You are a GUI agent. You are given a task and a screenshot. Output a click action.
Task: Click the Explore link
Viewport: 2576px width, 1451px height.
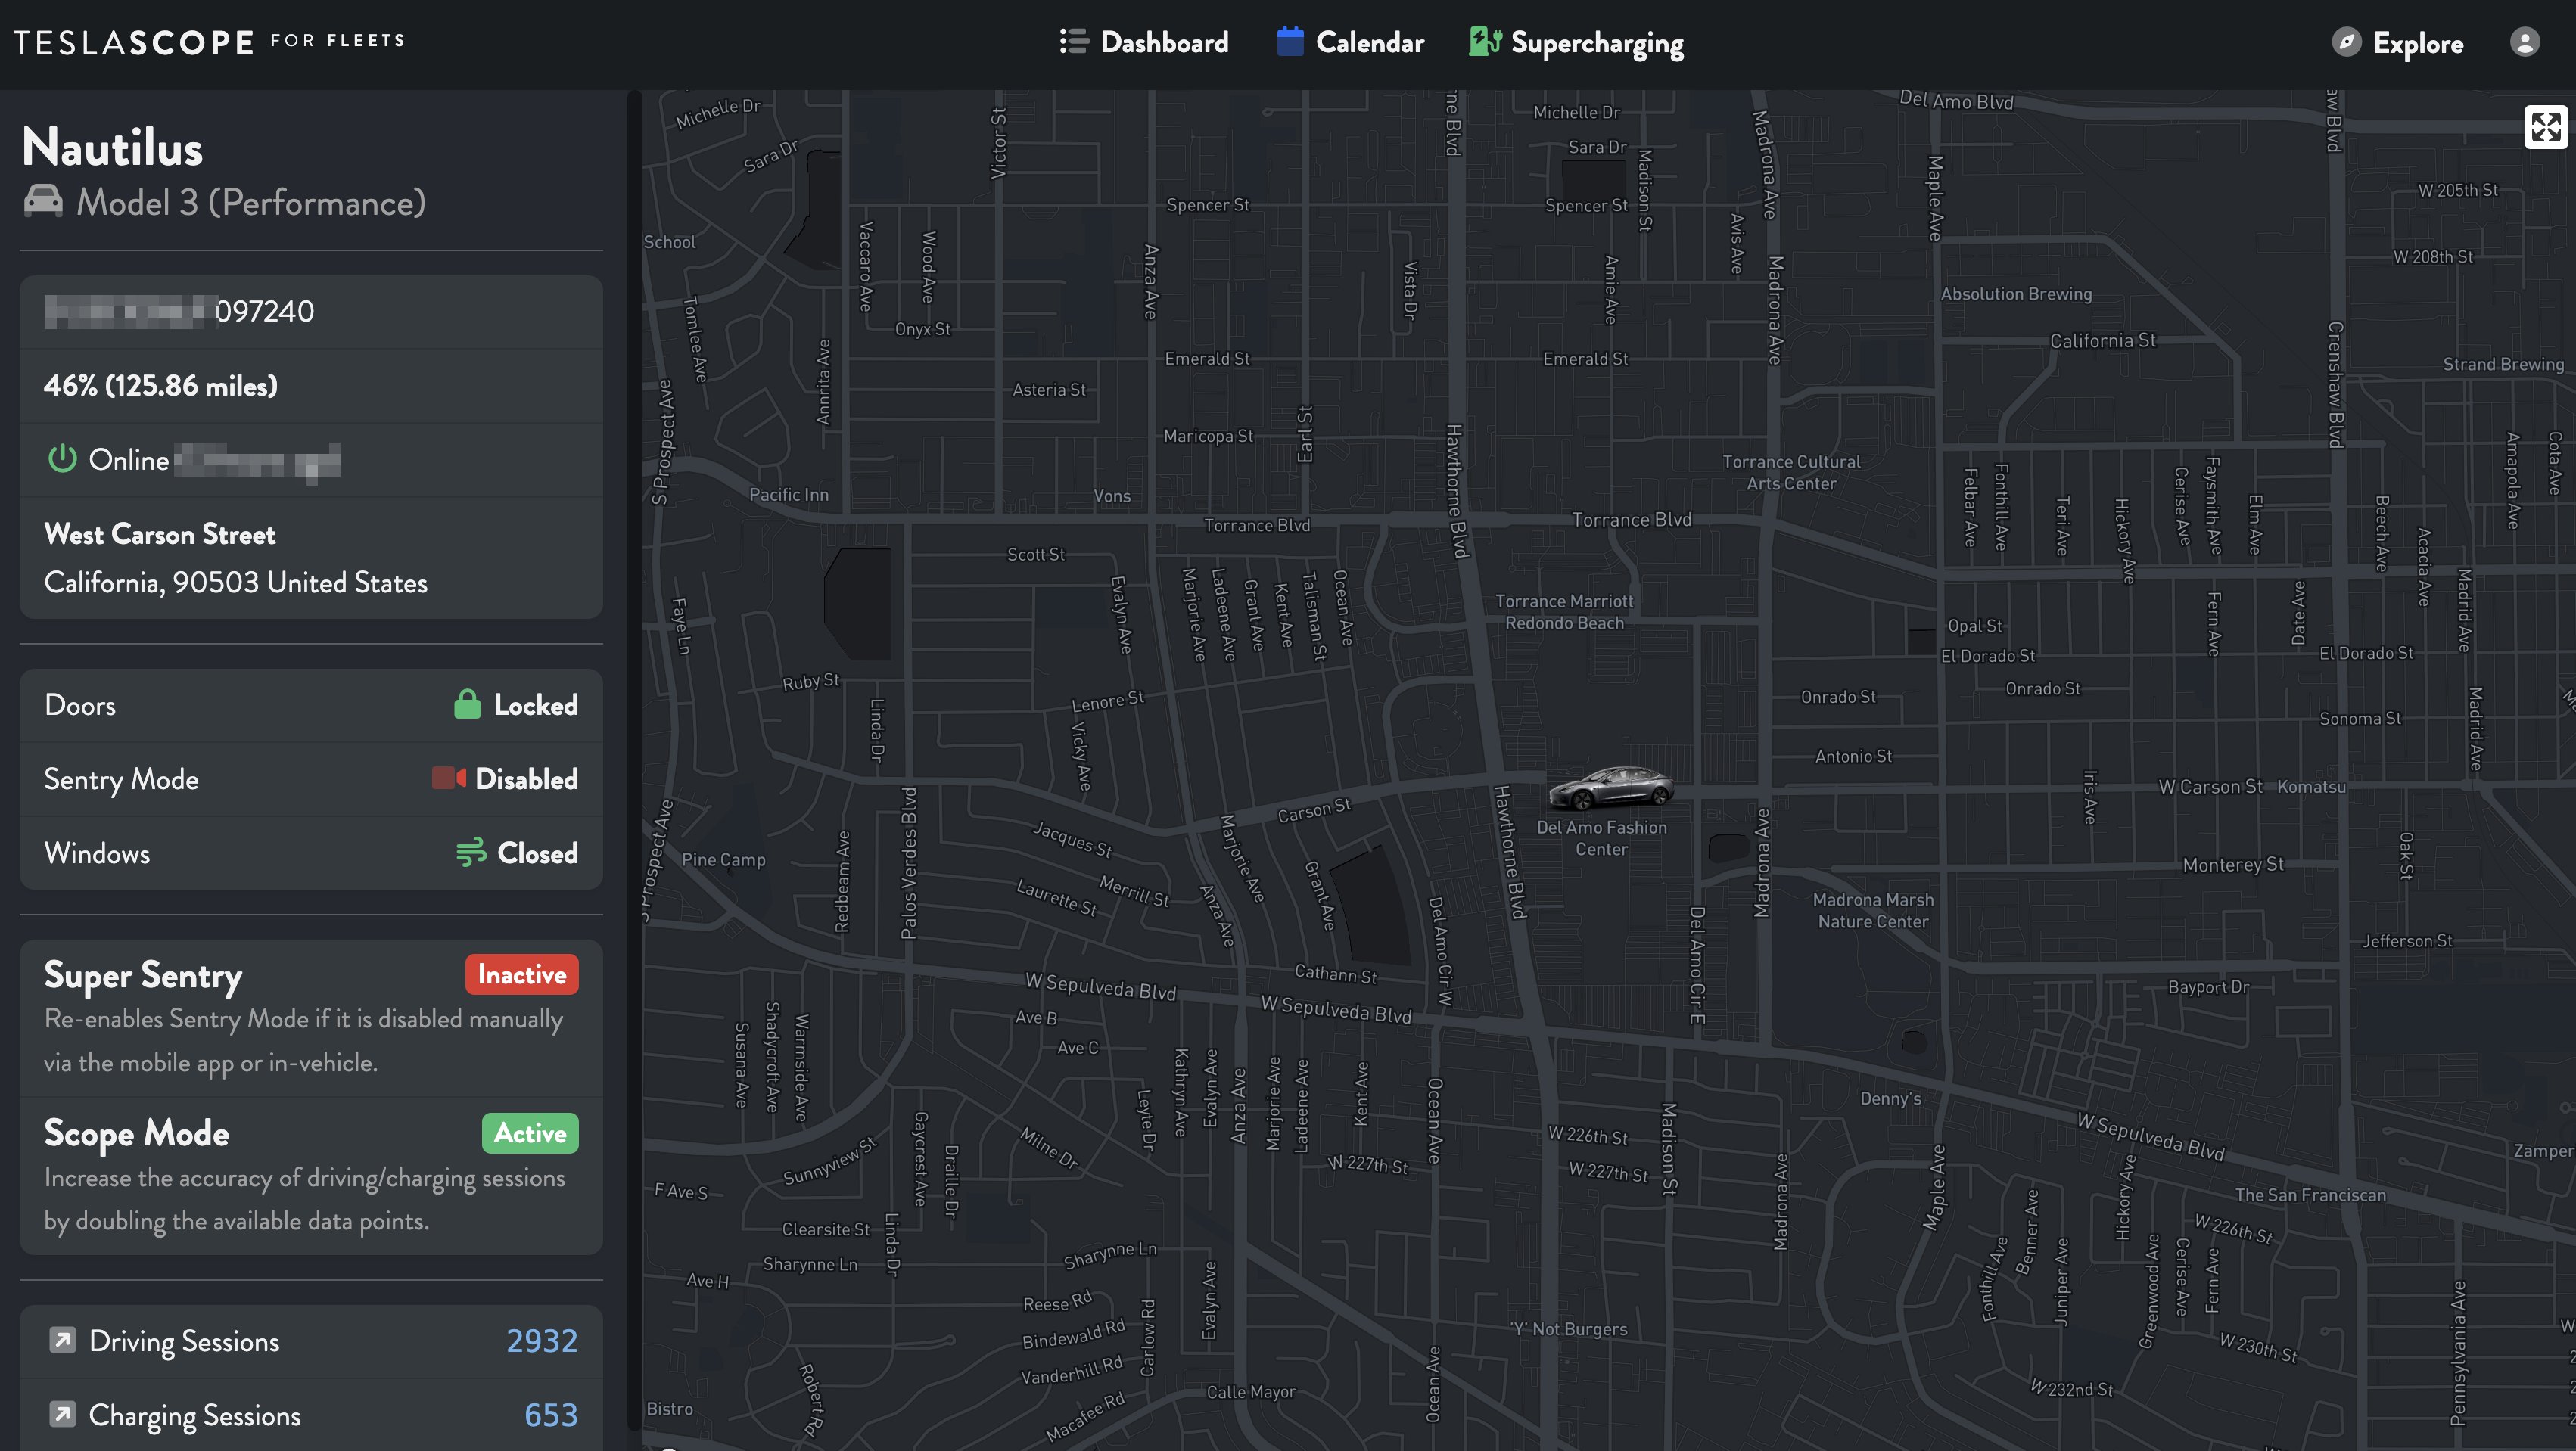pos(2398,43)
